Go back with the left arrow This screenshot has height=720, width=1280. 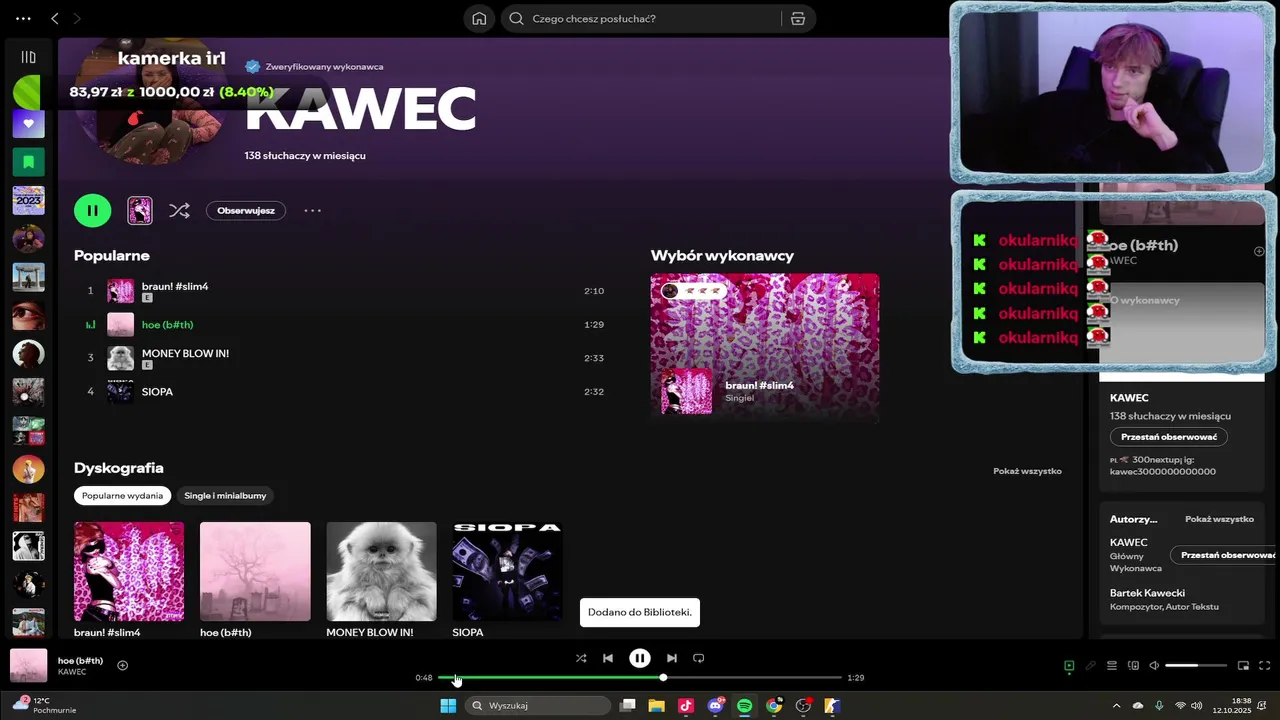[x=55, y=18]
